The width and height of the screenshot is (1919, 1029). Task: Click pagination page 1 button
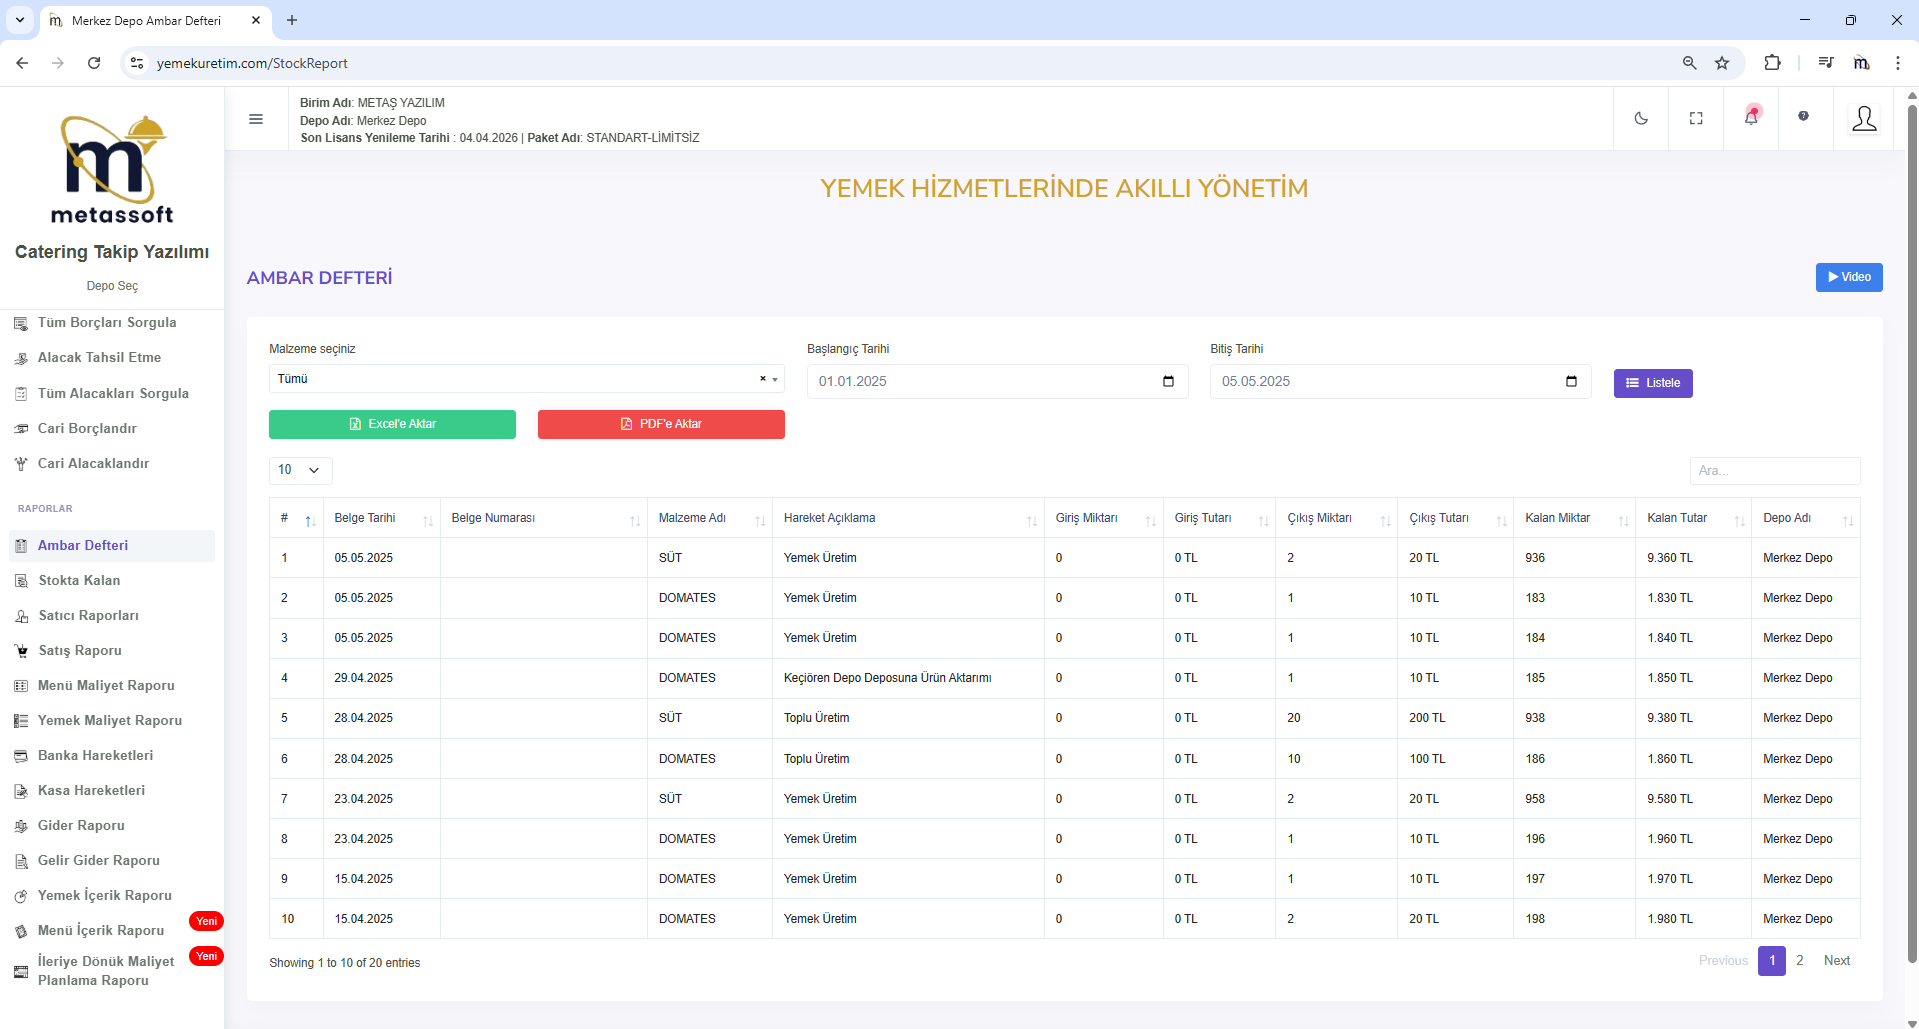1772,961
